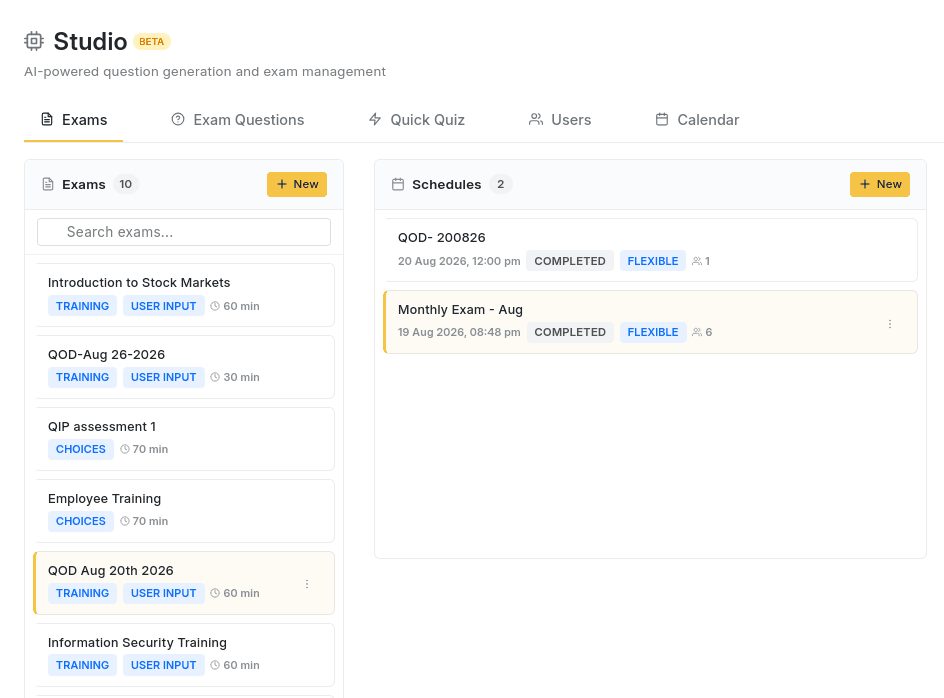The image size is (944, 698).
Task: Click TRAINING tag on QOD Aug 20th 2026
Action: 82,593
